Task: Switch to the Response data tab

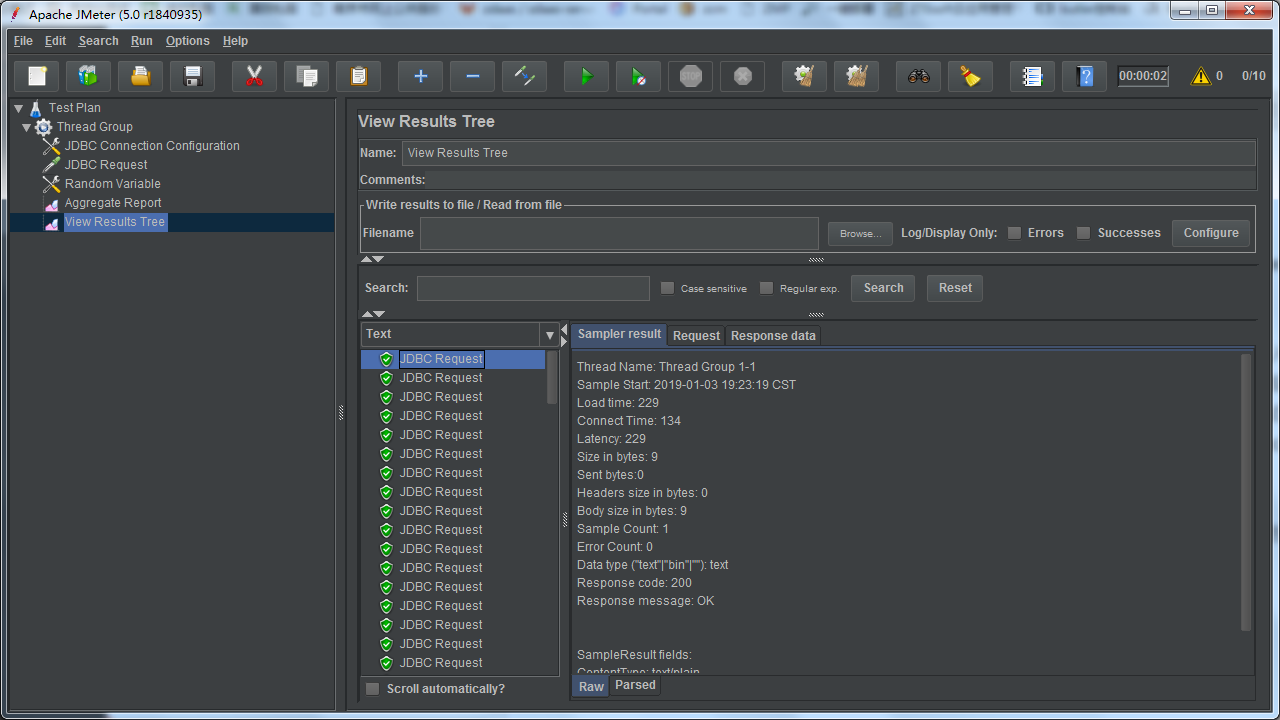Action: 773,336
